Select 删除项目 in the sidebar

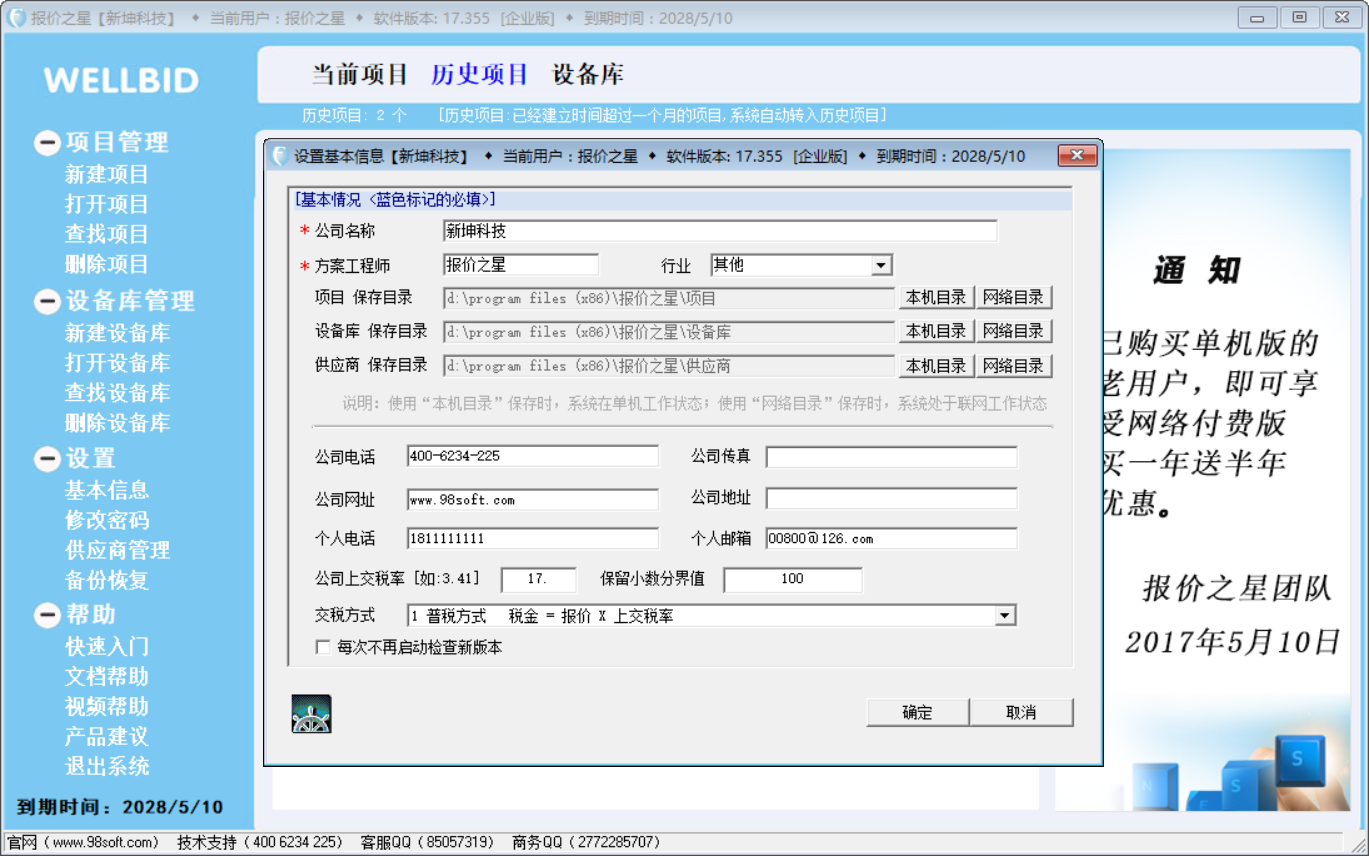pos(107,264)
